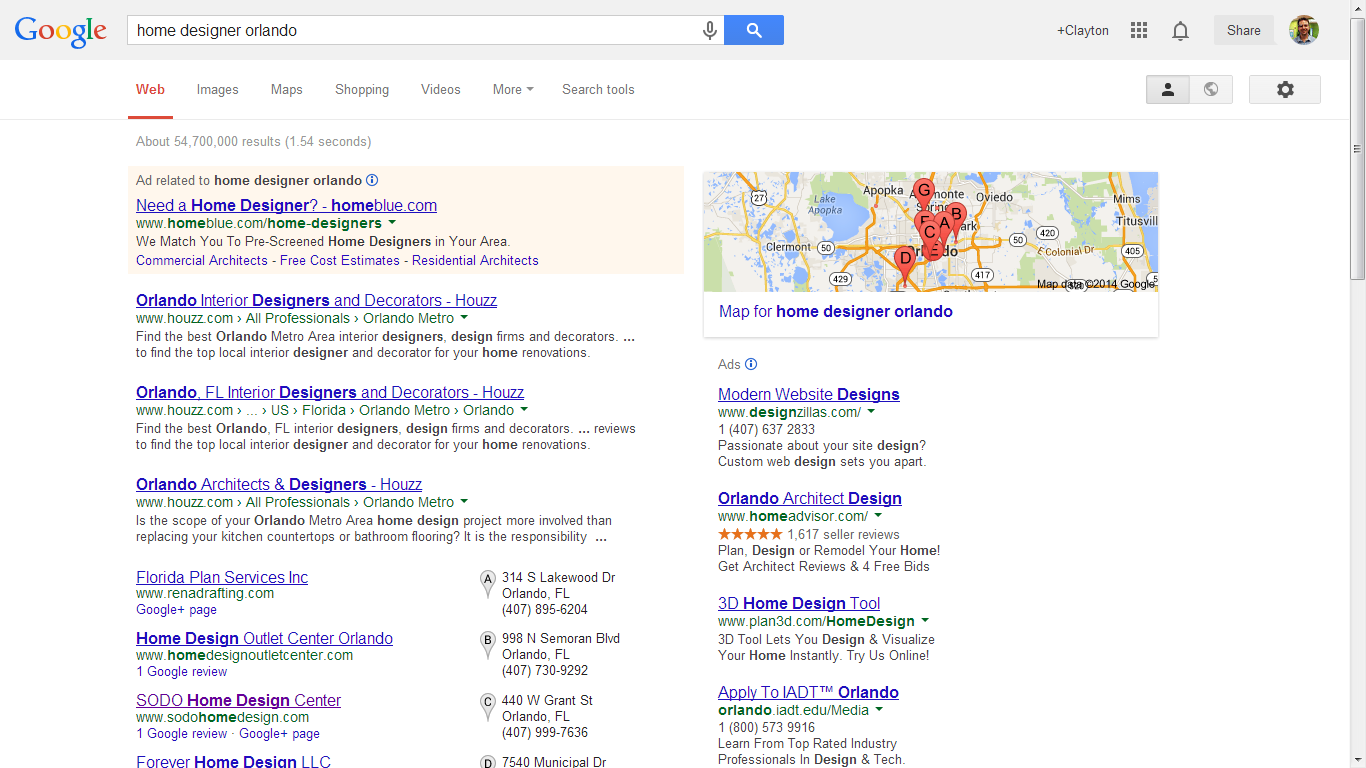Open dropdown arrow next to plan3d.com URL
This screenshot has width=1366, height=768.
(925, 621)
